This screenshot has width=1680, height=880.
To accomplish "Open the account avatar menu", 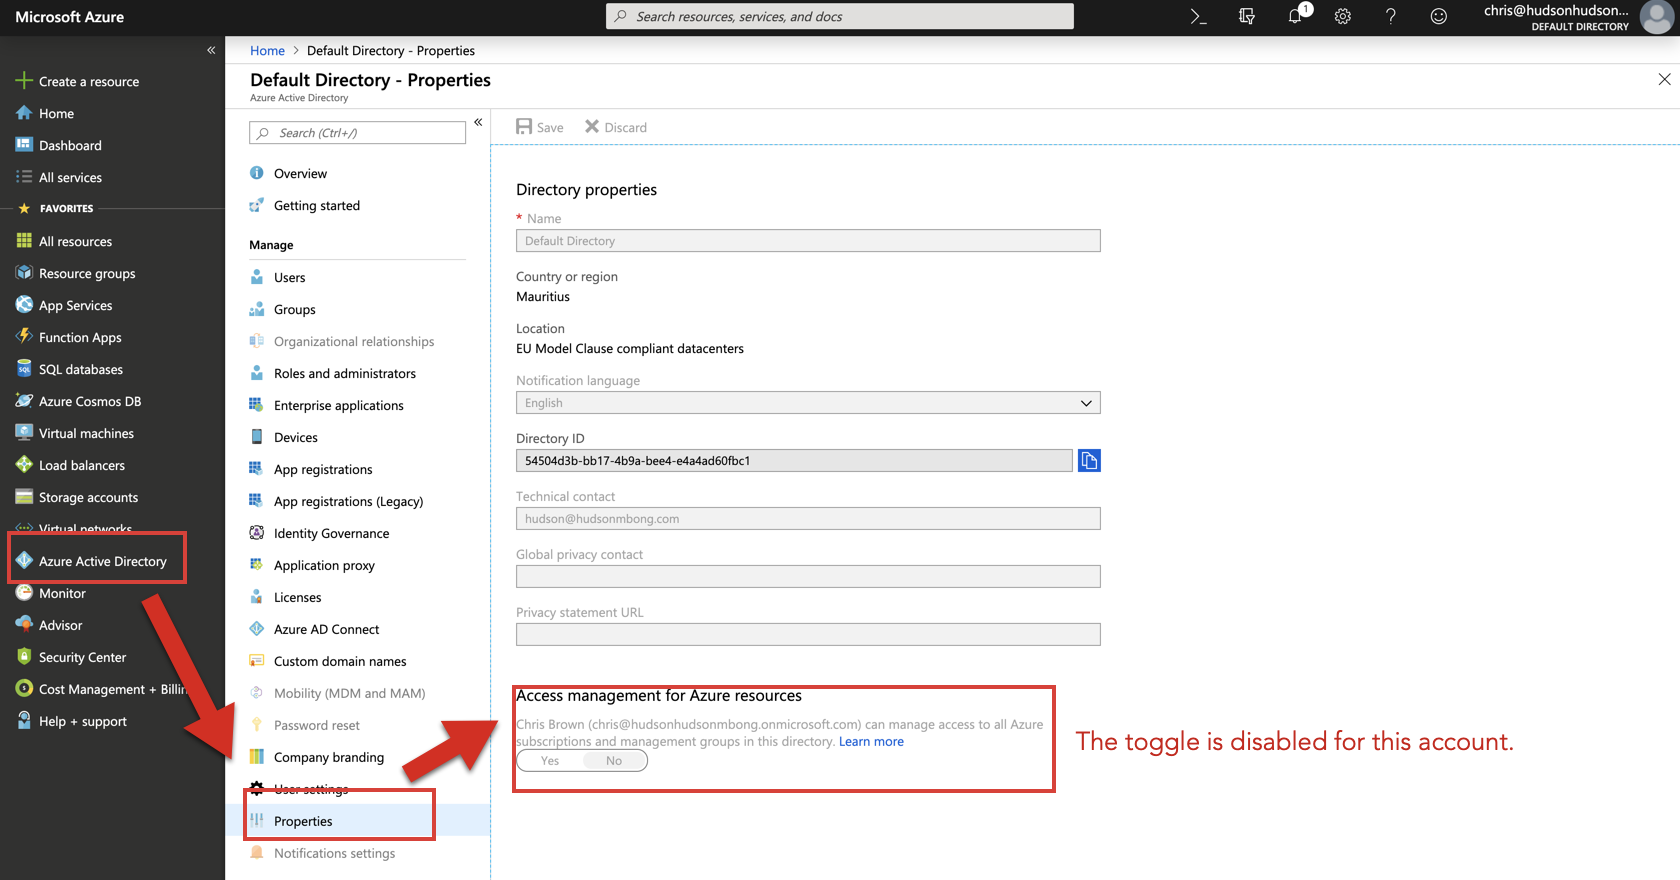I will pos(1657,17).
